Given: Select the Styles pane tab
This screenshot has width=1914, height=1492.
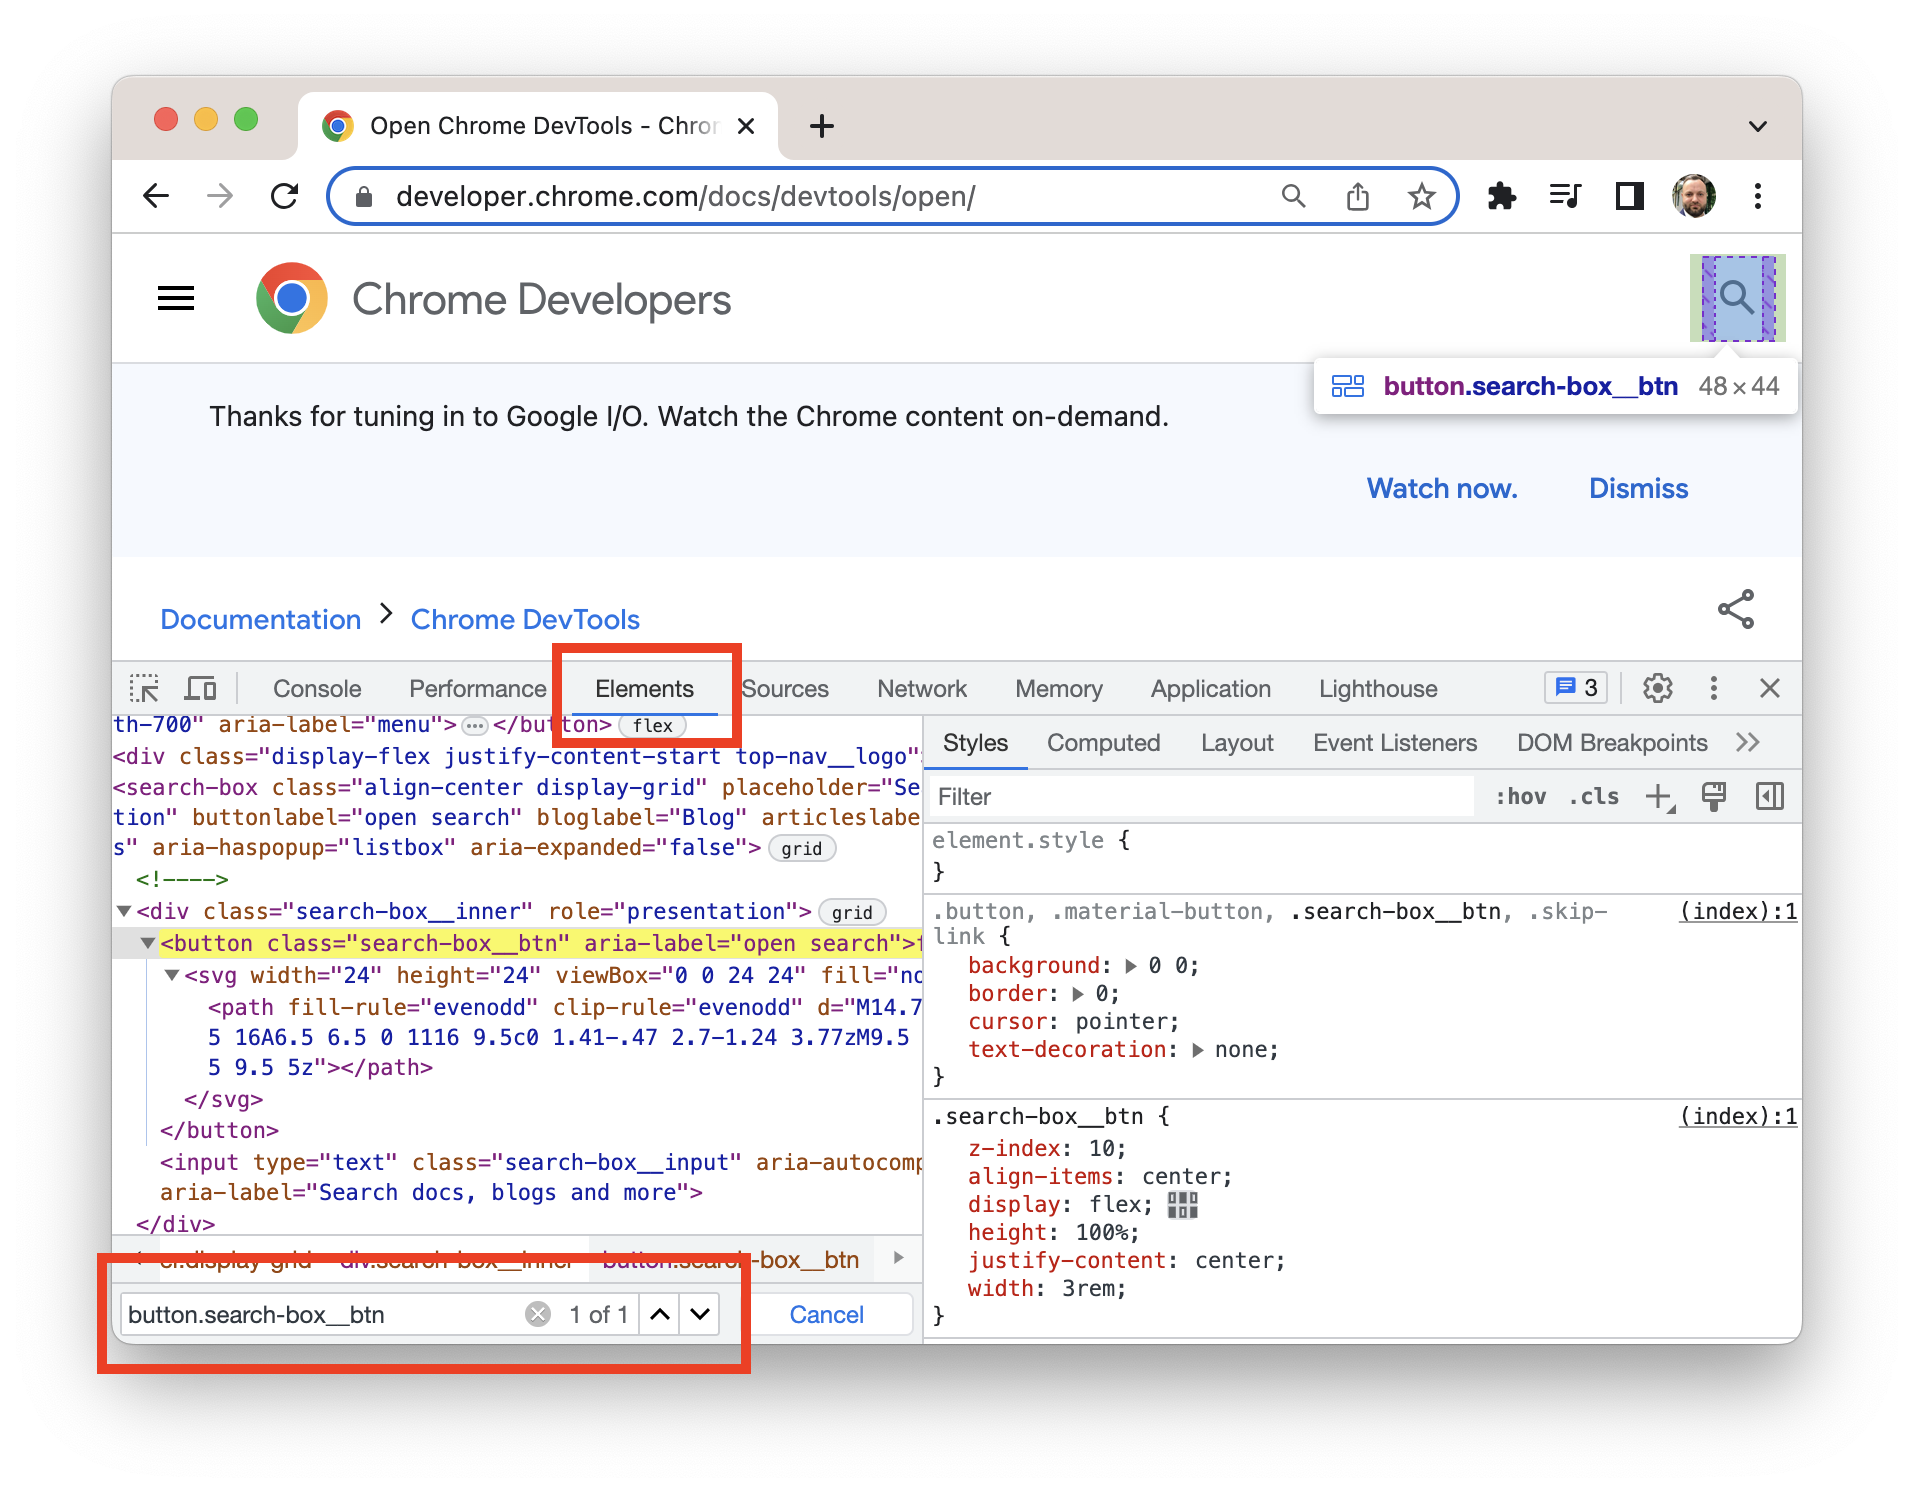Looking at the screenshot, I should click(975, 742).
